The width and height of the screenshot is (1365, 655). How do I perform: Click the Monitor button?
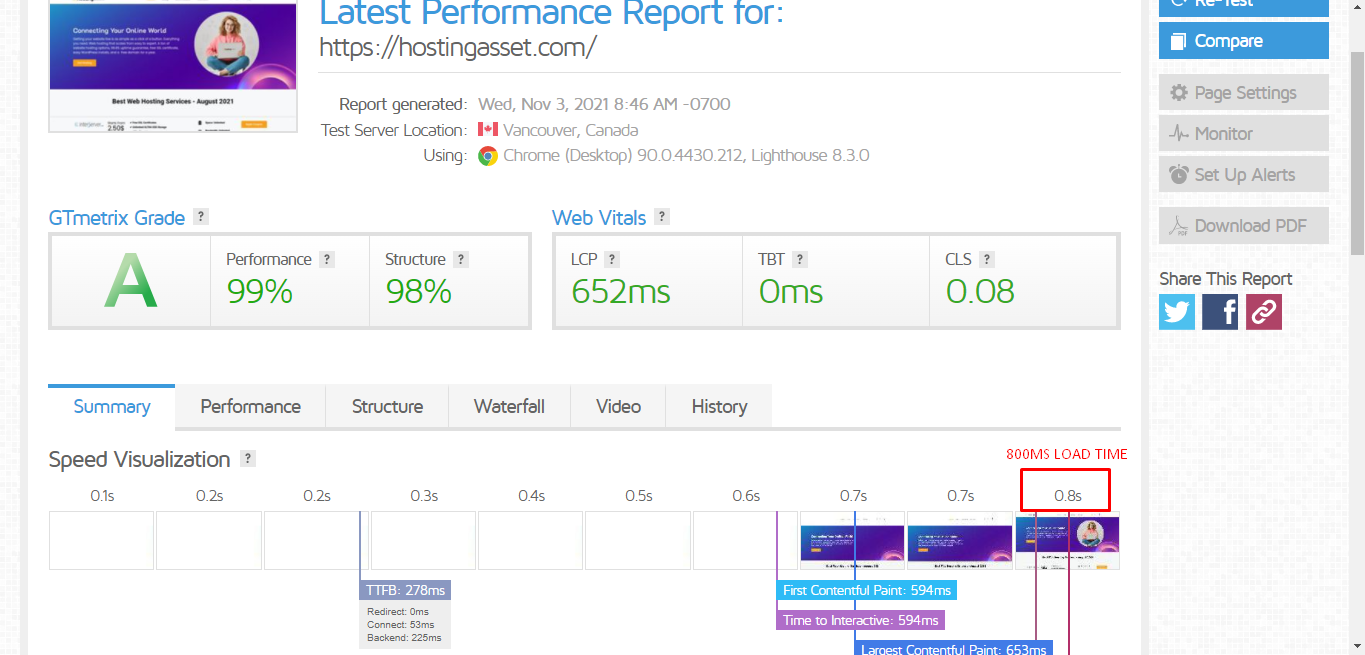coord(1244,134)
